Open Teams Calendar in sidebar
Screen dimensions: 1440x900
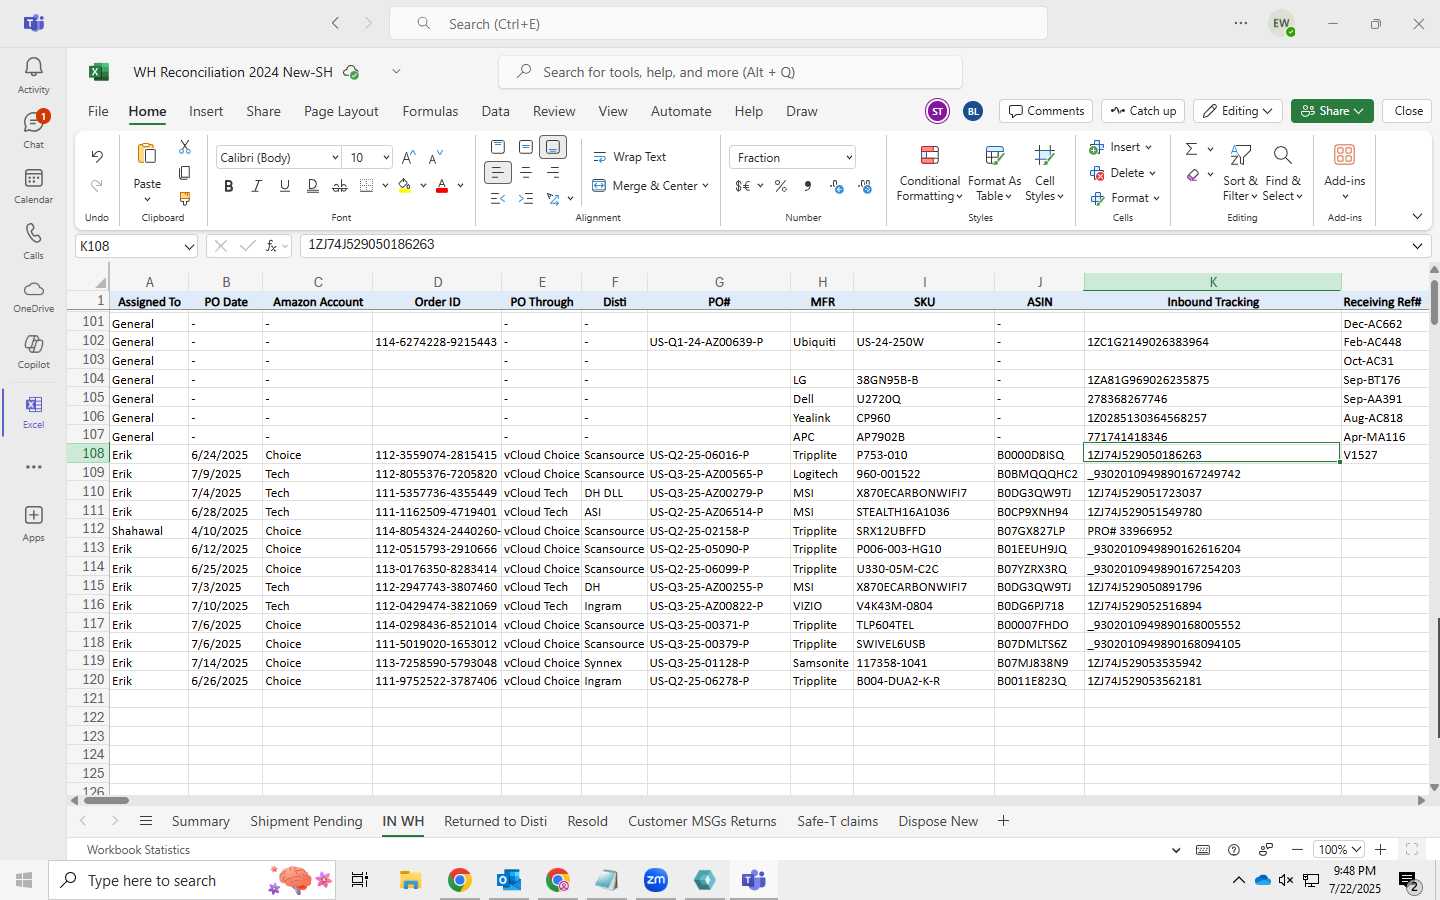point(33,185)
